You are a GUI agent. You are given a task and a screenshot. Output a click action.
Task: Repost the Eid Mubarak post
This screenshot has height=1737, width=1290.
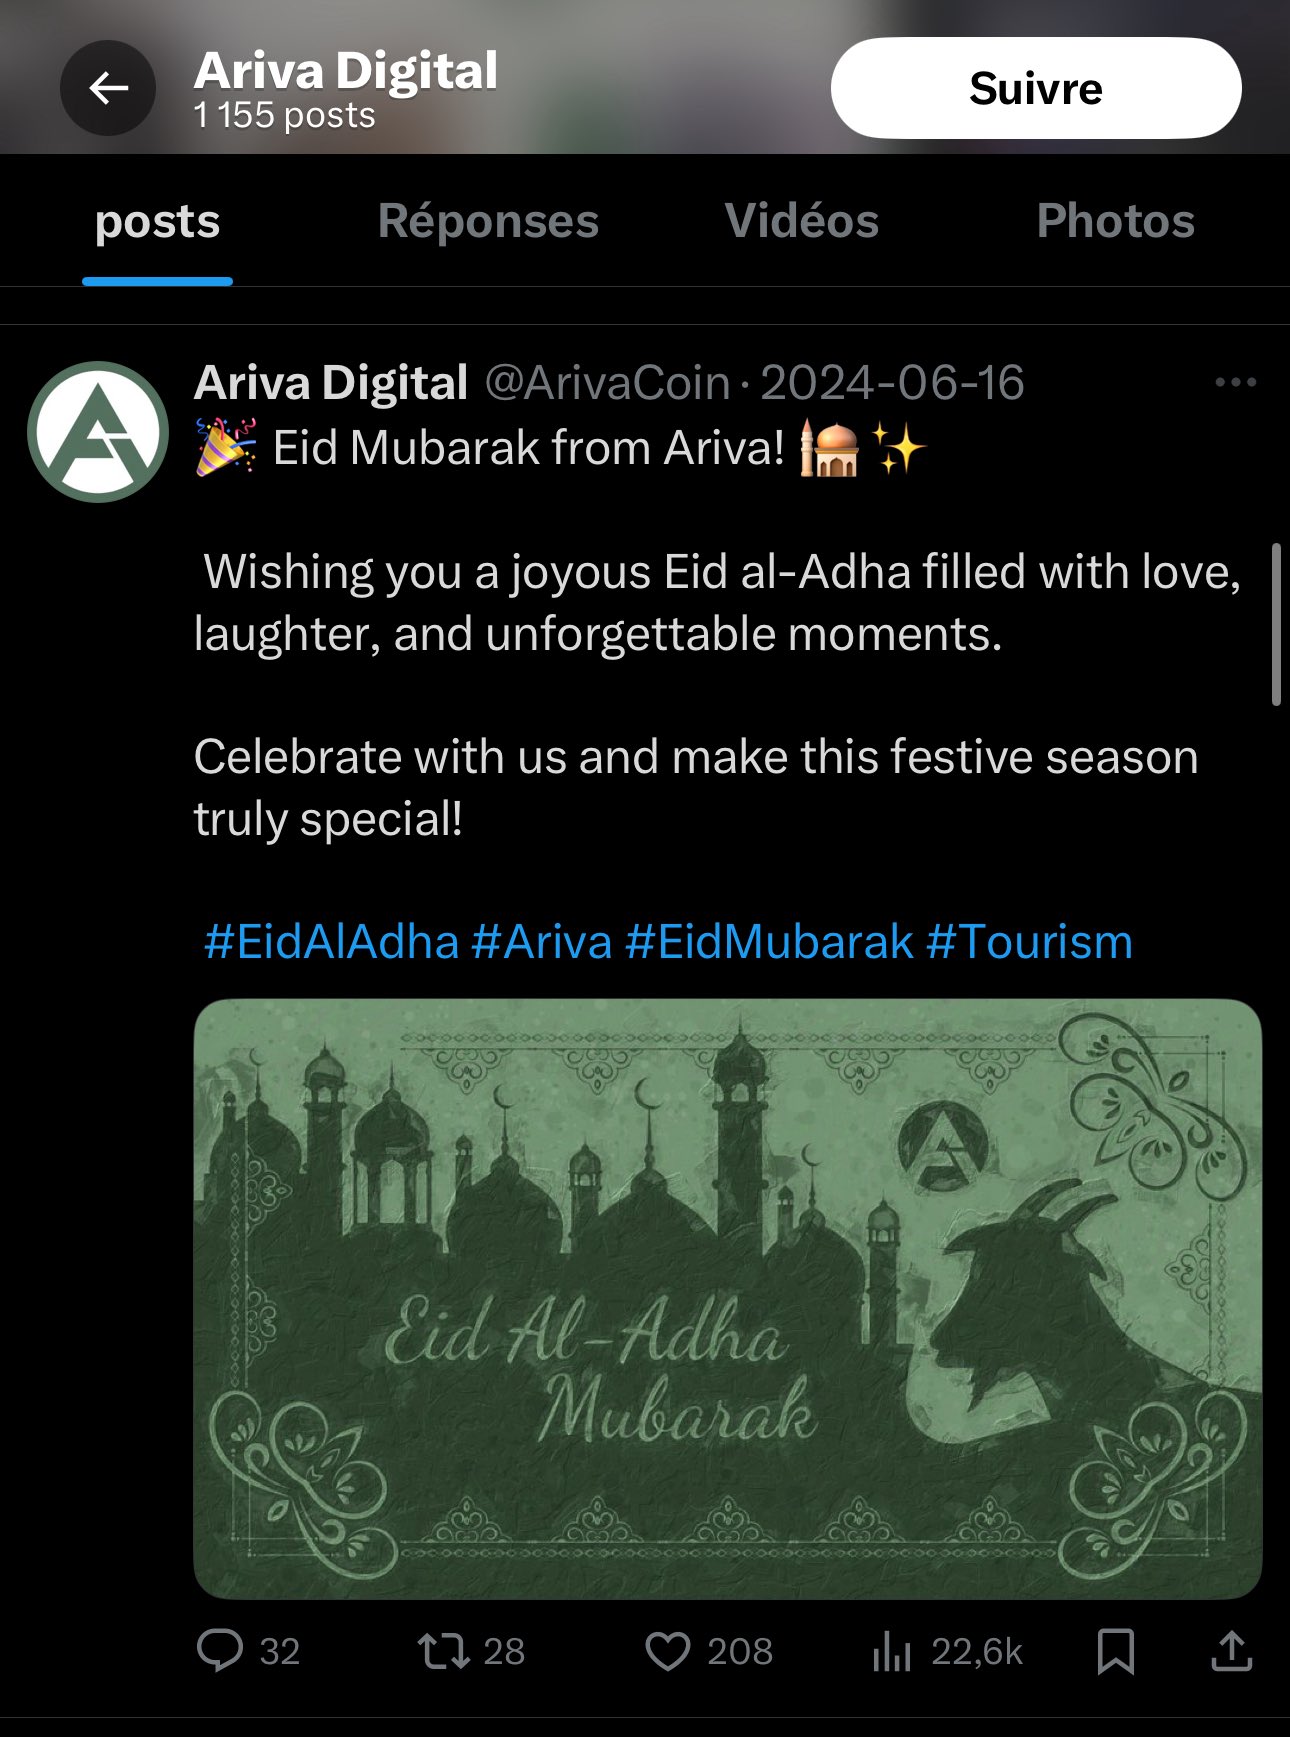pos(444,1650)
